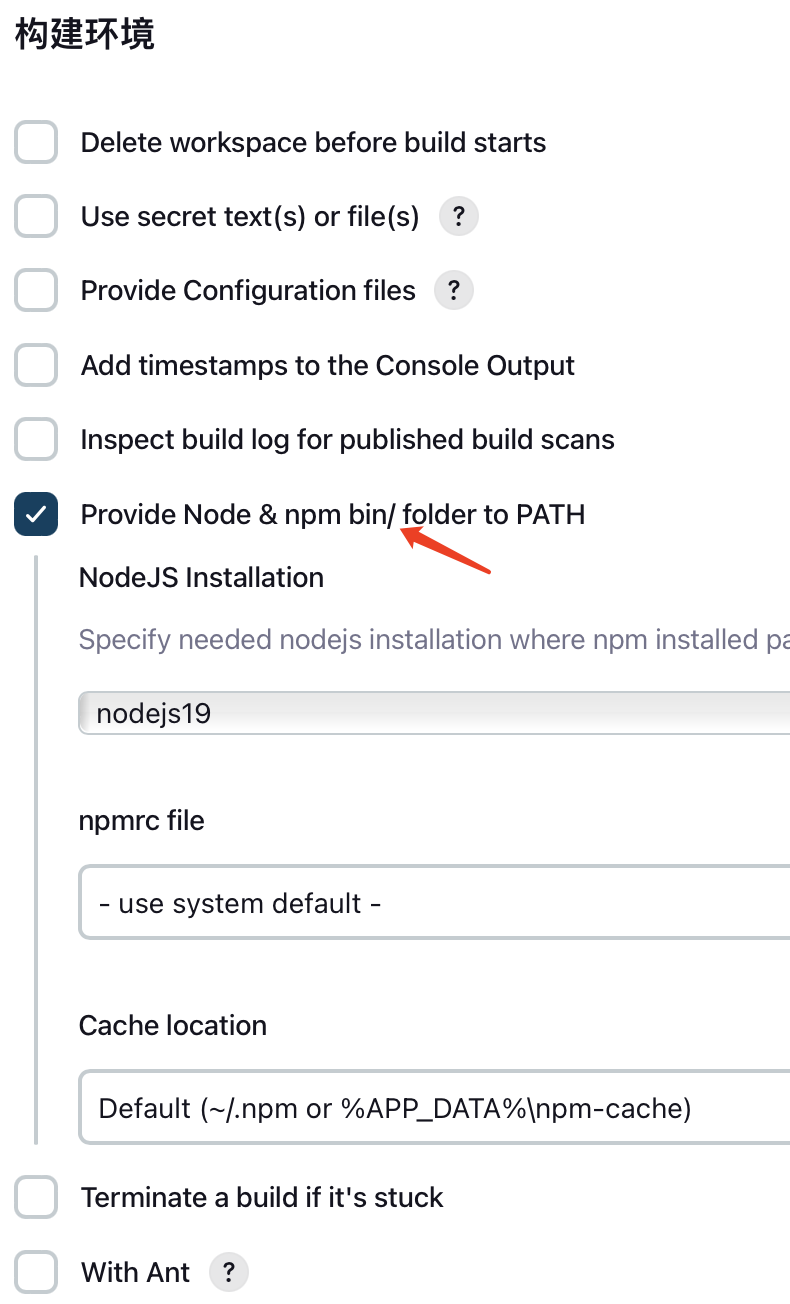790x1304 pixels.
Task: Open the NodeJS Installation dropdown showing nodejs19
Action: tap(434, 713)
